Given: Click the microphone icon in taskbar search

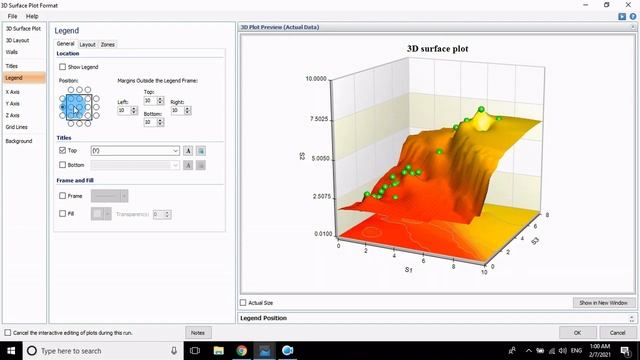Looking at the screenshot, I should (x=174, y=351).
